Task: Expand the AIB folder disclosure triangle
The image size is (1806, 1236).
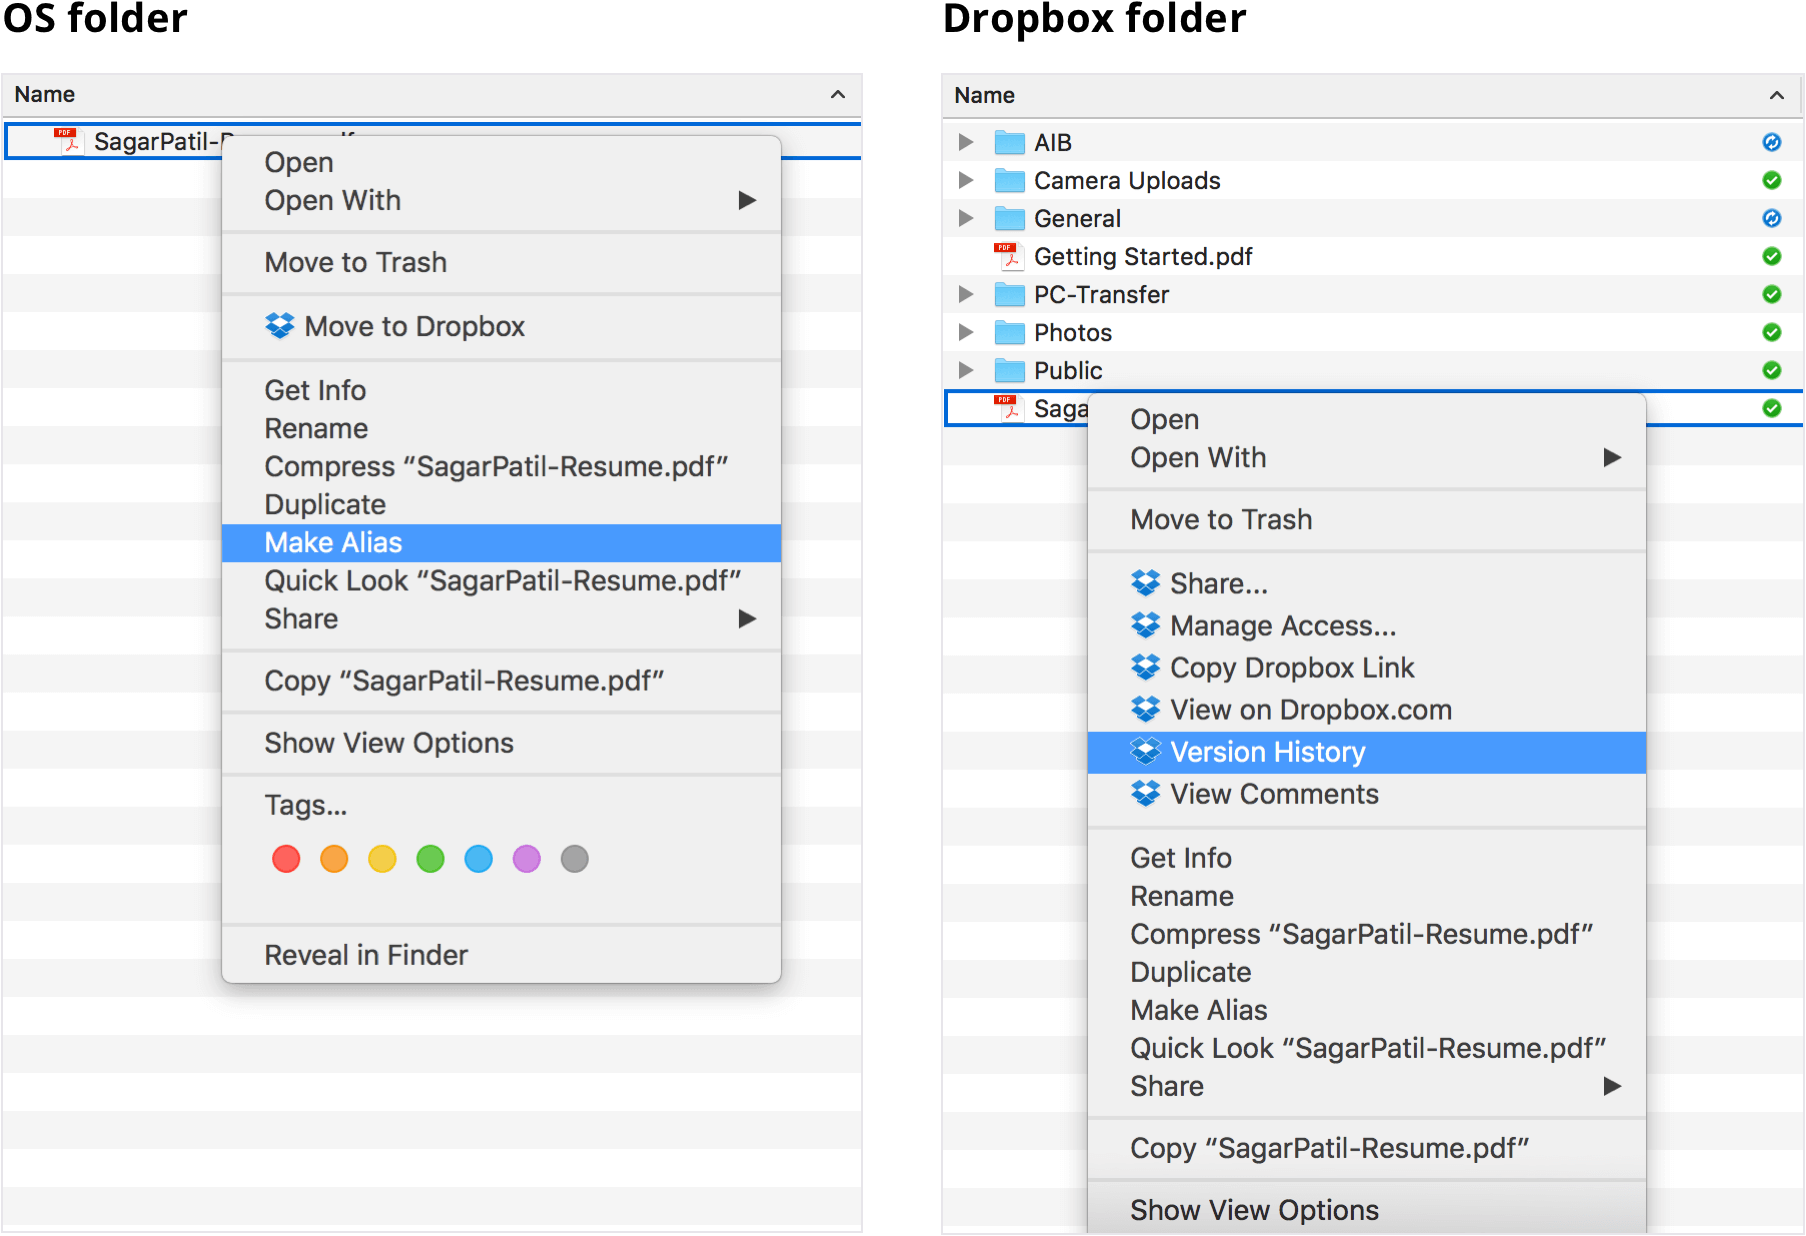Action: point(965,142)
